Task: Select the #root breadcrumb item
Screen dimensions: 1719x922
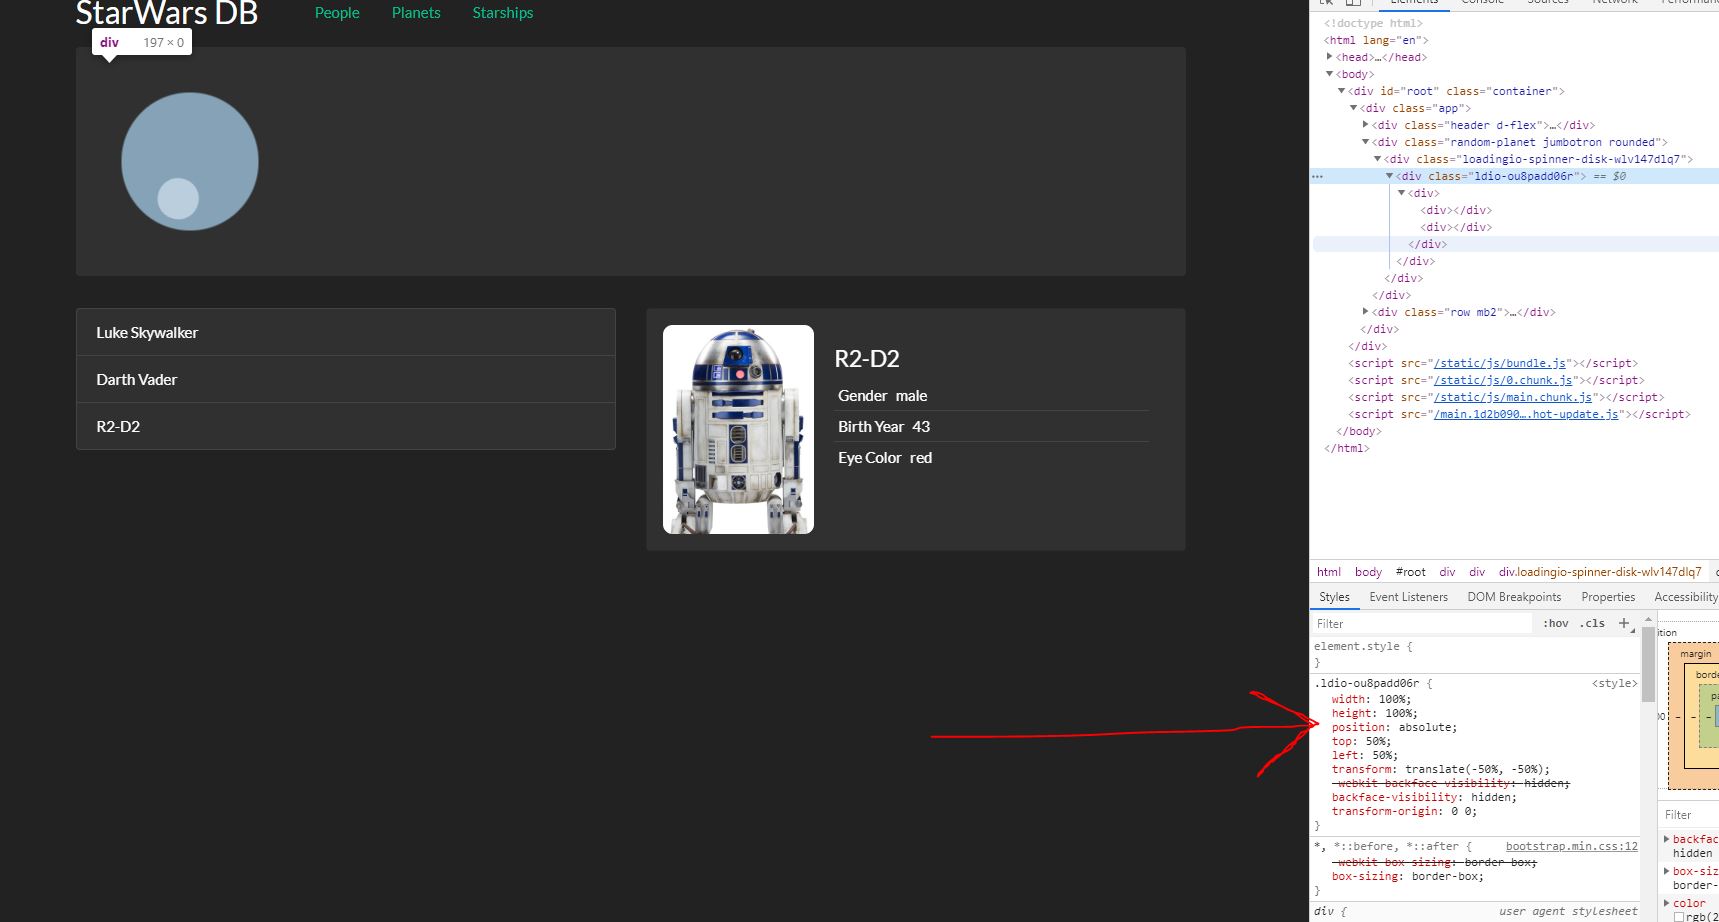Action: click(1411, 572)
